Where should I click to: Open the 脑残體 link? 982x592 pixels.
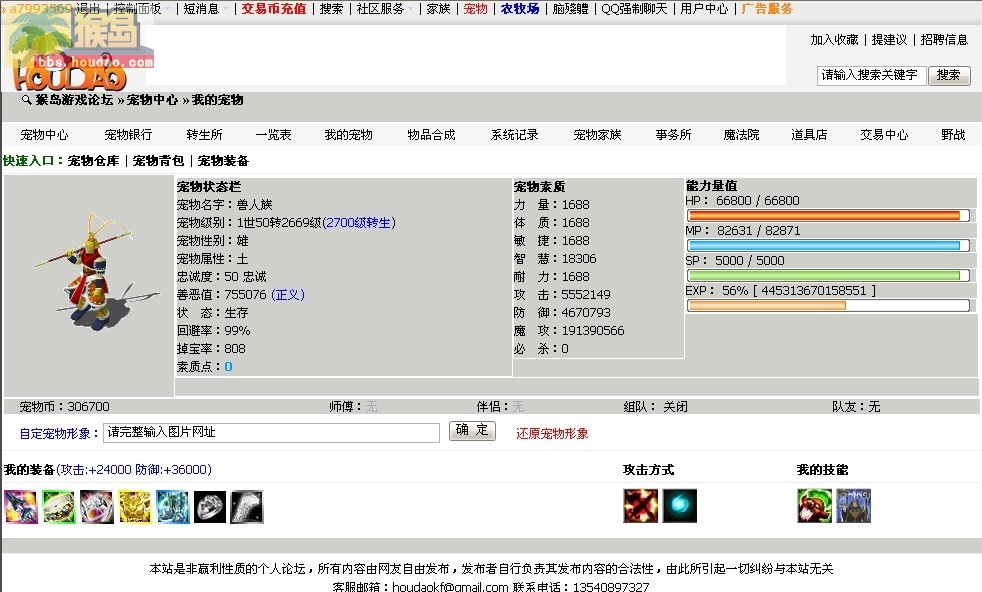click(571, 9)
